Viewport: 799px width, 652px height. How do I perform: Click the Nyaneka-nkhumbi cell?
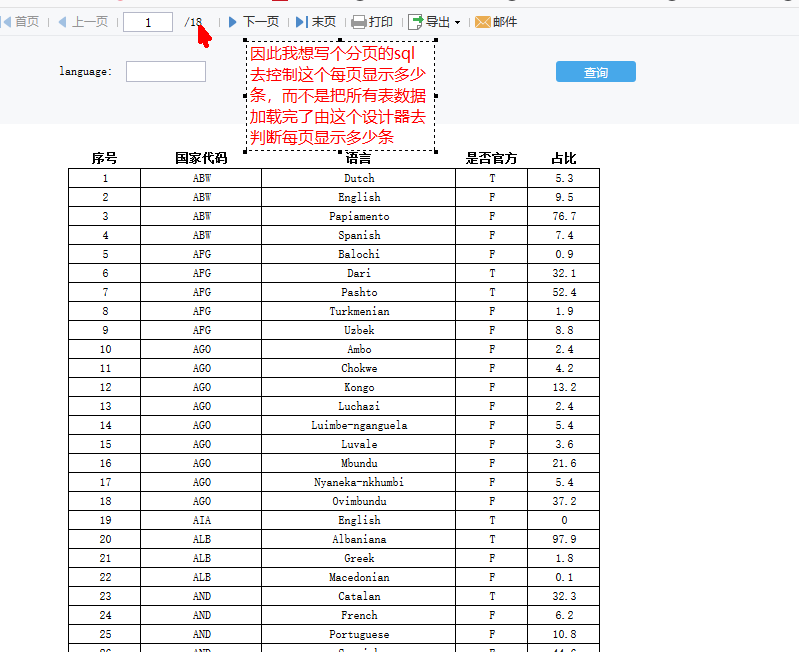359,482
